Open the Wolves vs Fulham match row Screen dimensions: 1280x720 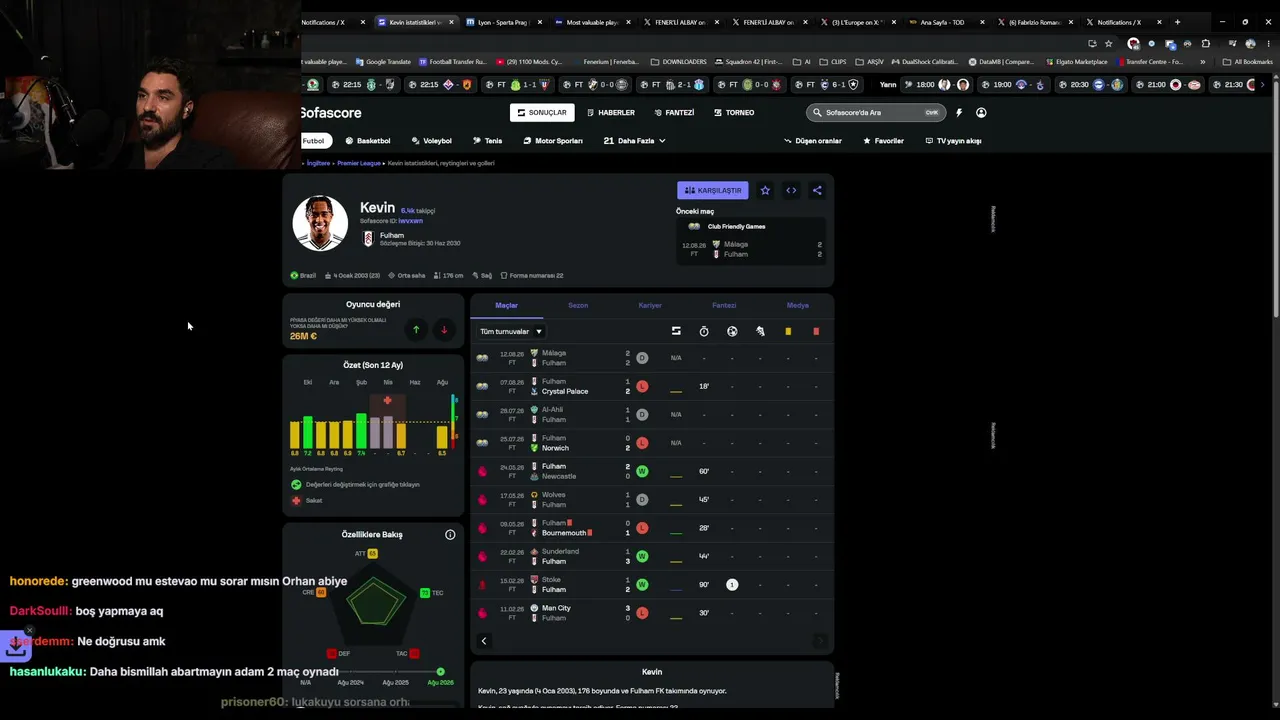click(652, 500)
